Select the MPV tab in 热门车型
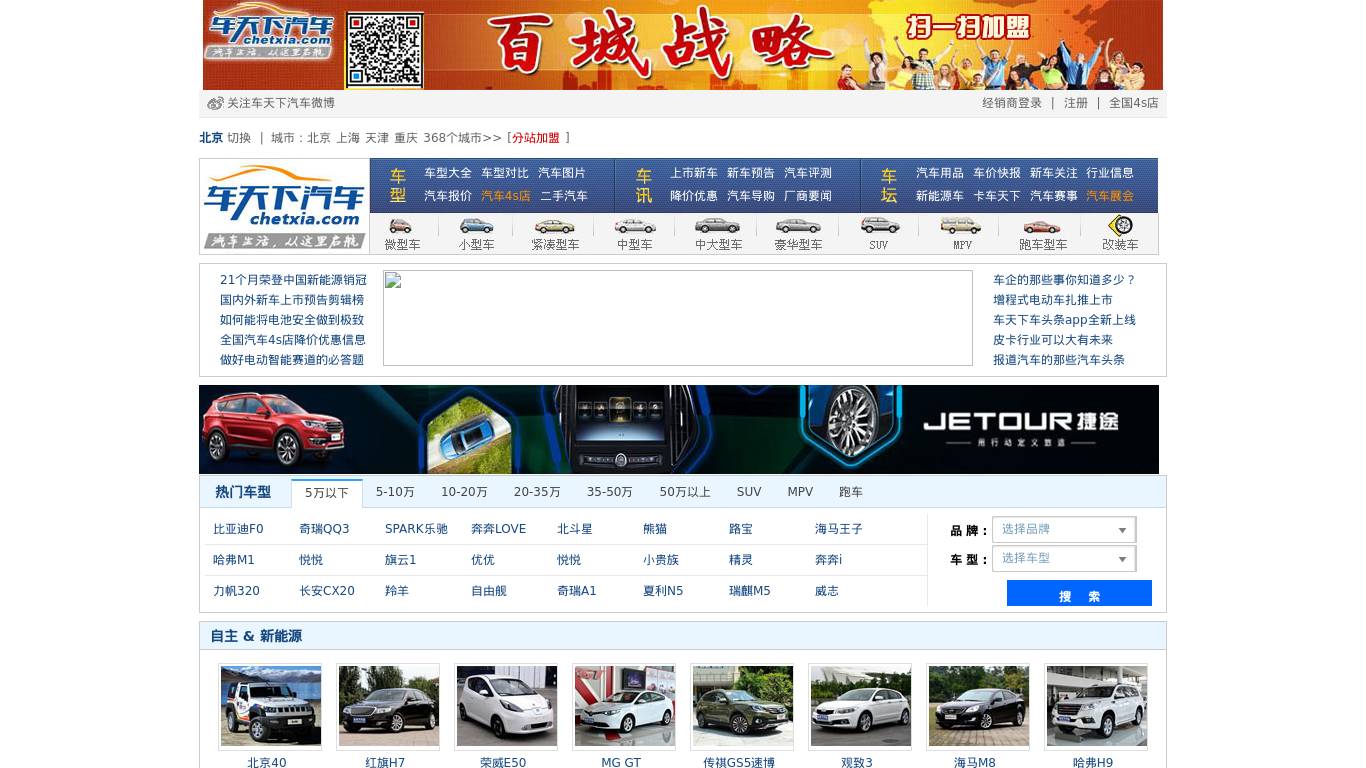The width and height of the screenshot is (1366, 768). [x=800, y=492]
